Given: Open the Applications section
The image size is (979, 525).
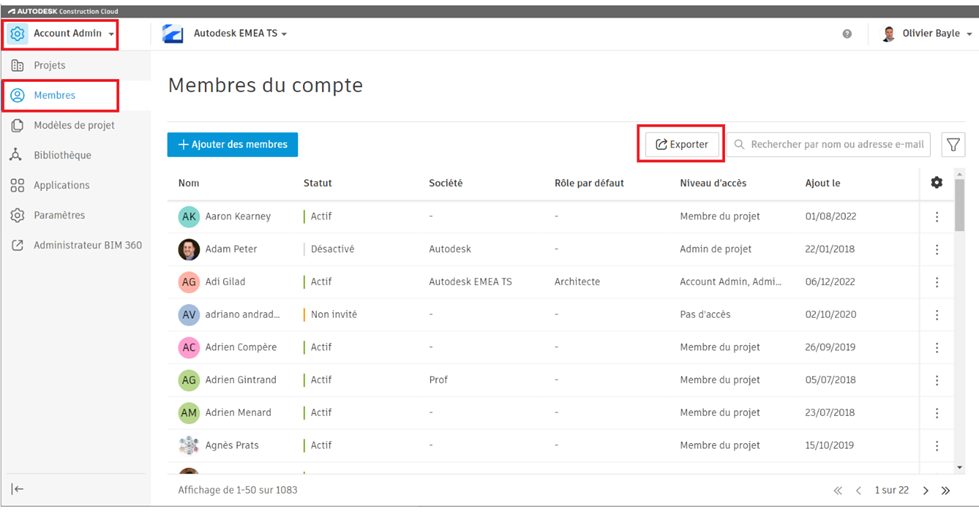Looking at the screenshot, I should click(61, 185).
